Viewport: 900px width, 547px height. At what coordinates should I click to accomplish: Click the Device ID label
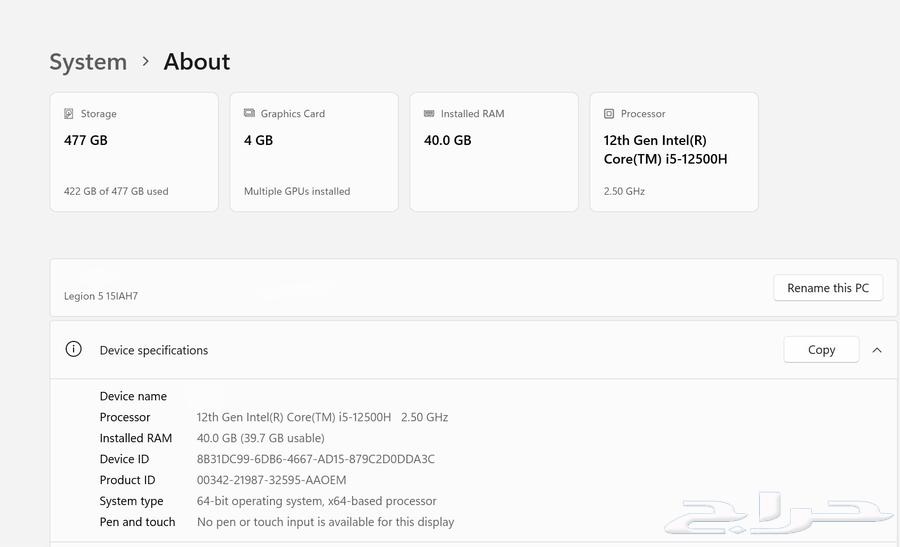pyautogui.click(x=124, y=459)
